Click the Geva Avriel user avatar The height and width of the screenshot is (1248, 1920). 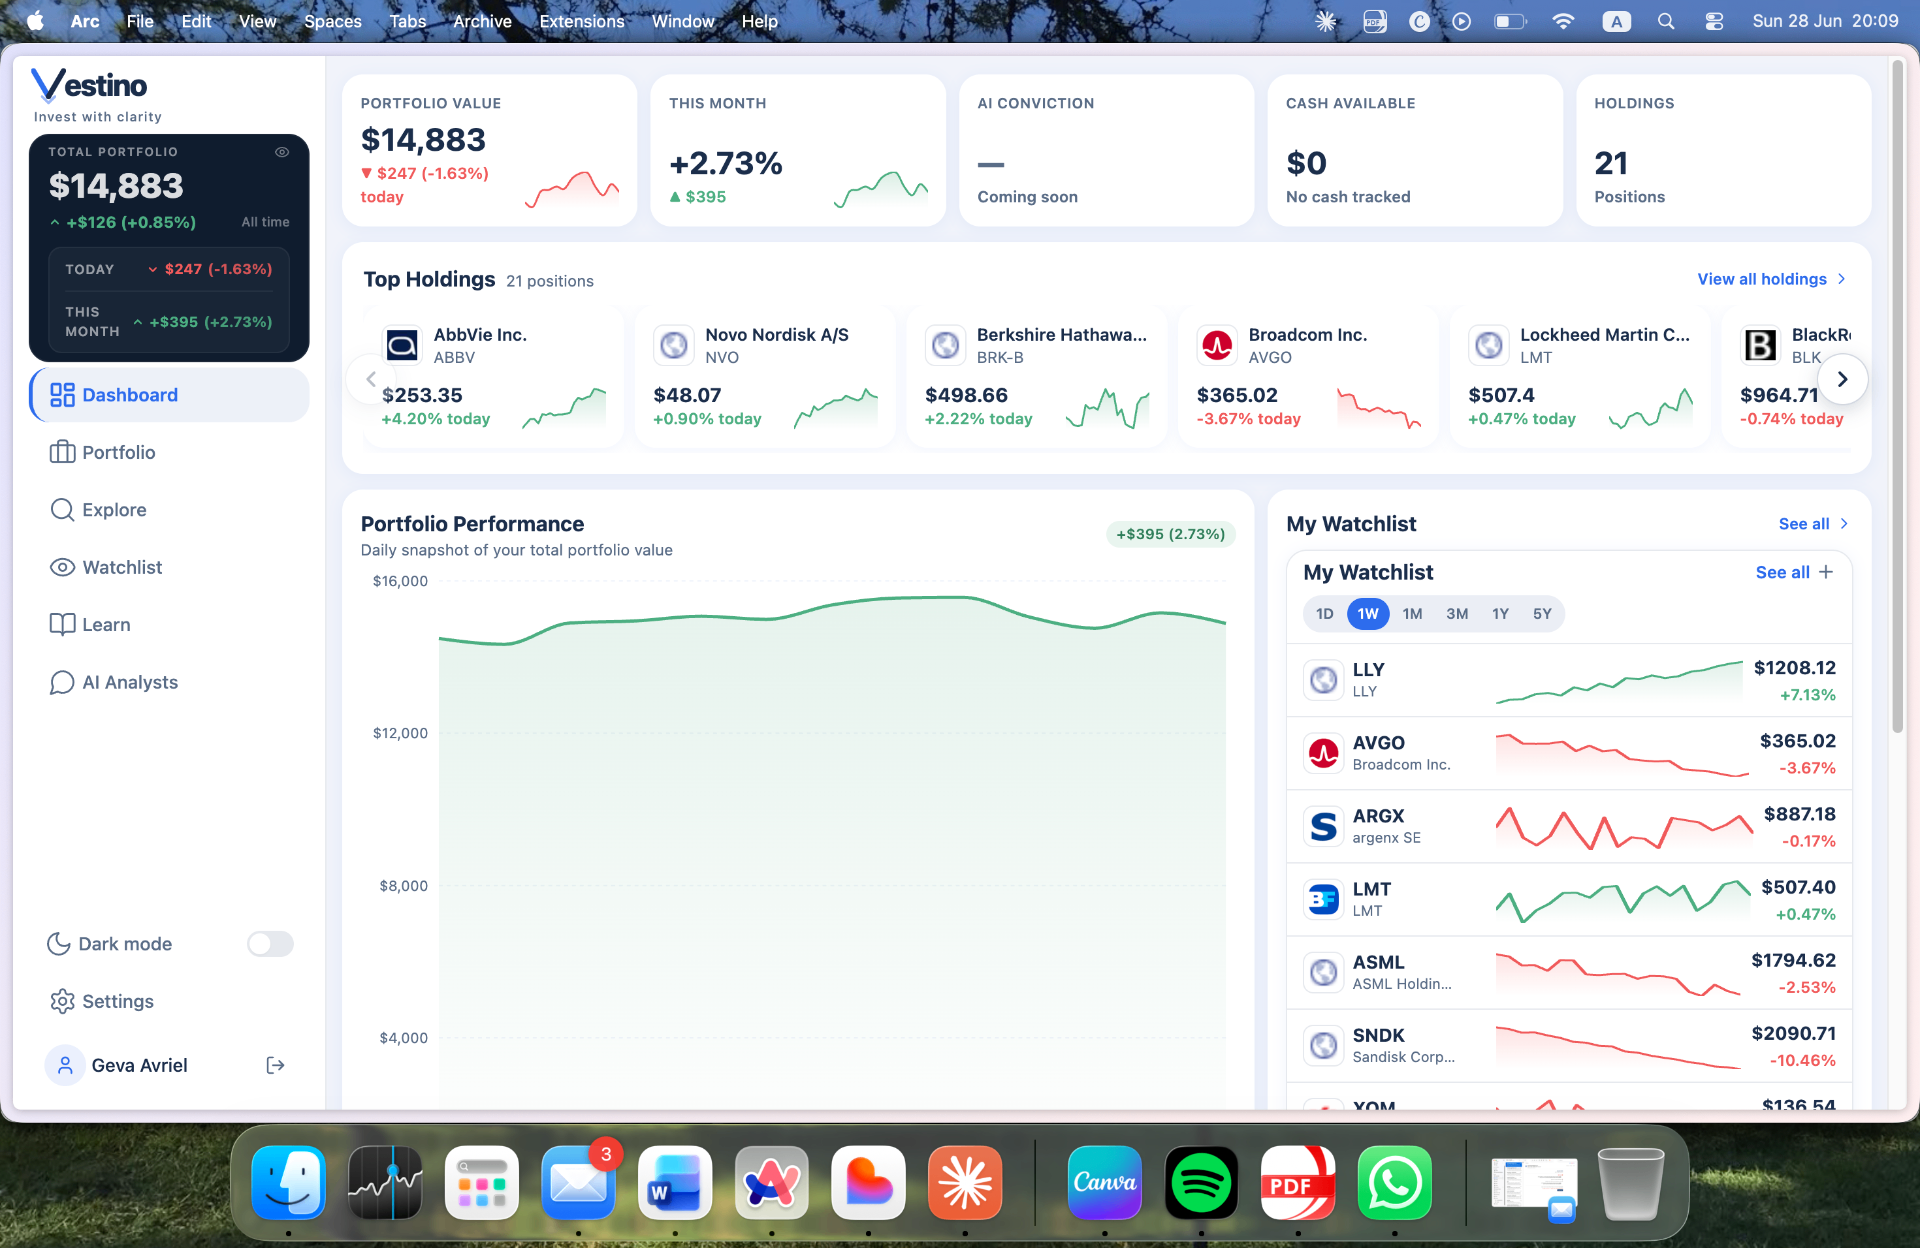[x=65, y=1065]
